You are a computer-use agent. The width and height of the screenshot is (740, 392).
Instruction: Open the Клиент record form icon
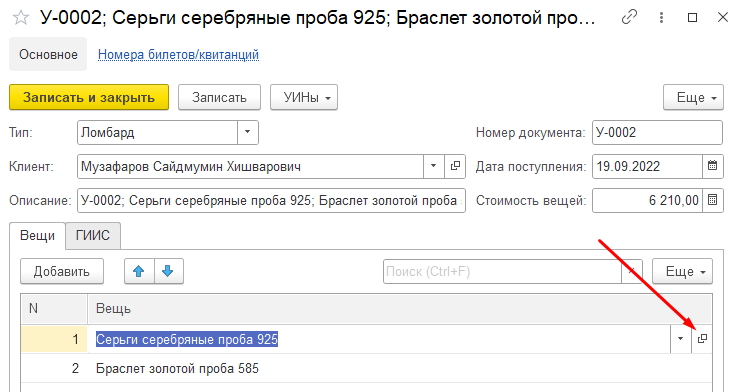(x=455, y=166)
